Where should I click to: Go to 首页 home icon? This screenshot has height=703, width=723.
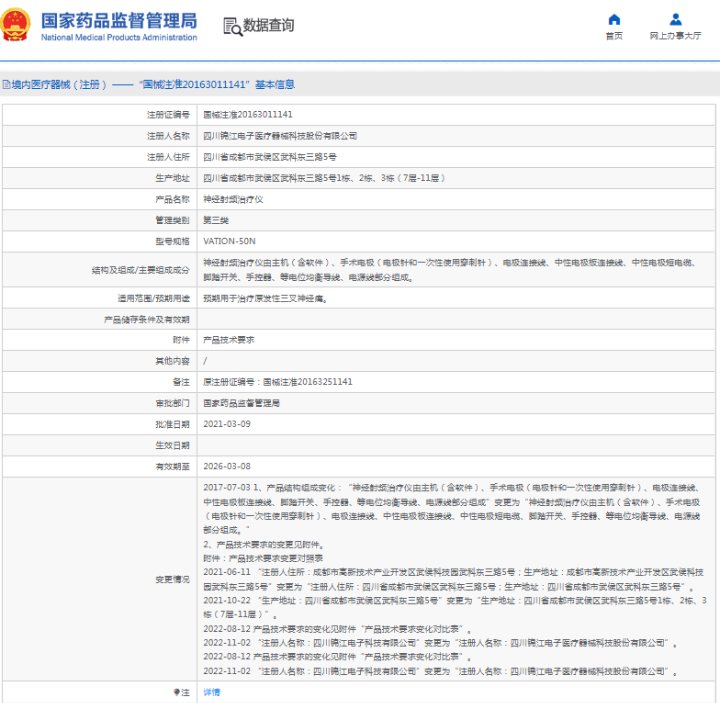click(614, 19)
